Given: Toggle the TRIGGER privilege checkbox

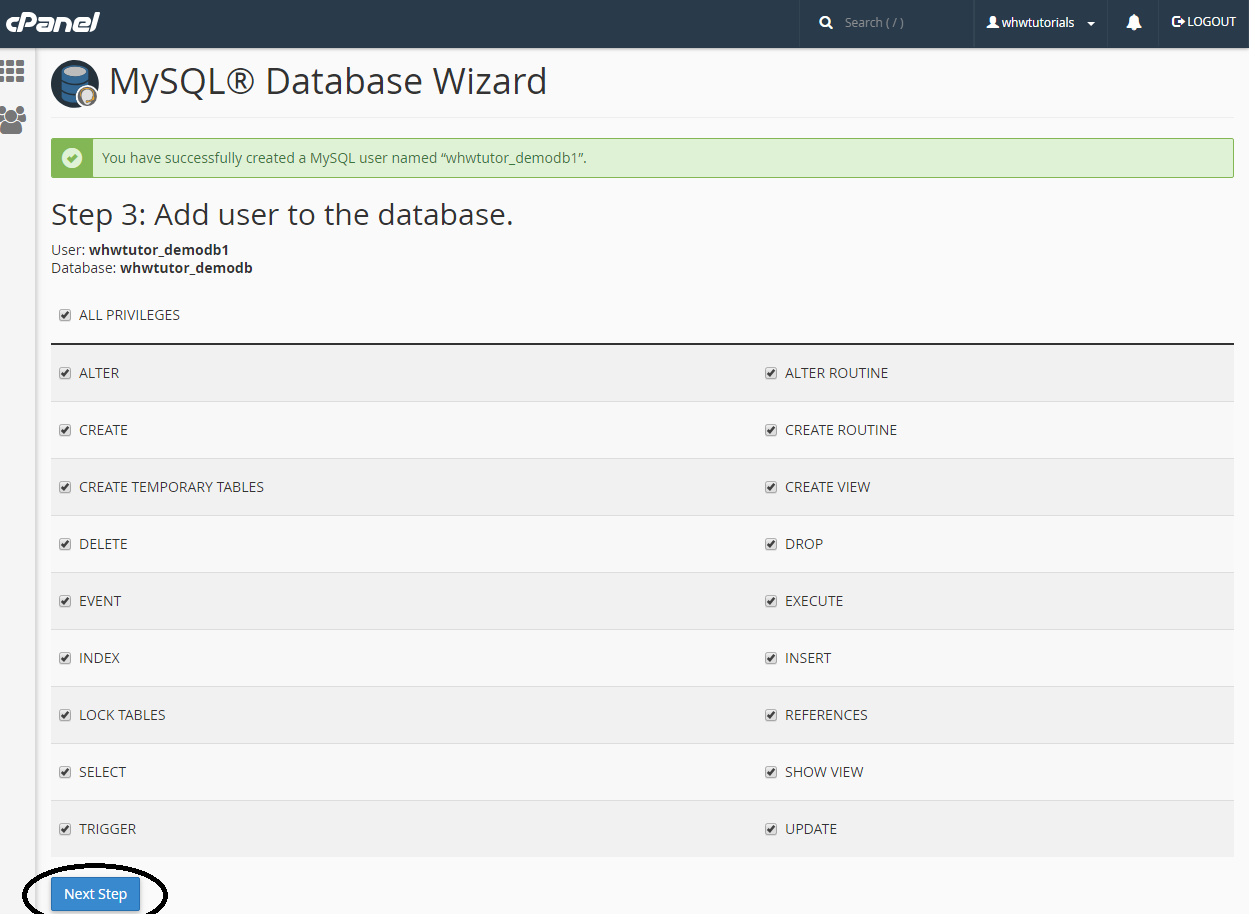Looking at the screenshot, I should pyautogui.click(x=65, y=829).
